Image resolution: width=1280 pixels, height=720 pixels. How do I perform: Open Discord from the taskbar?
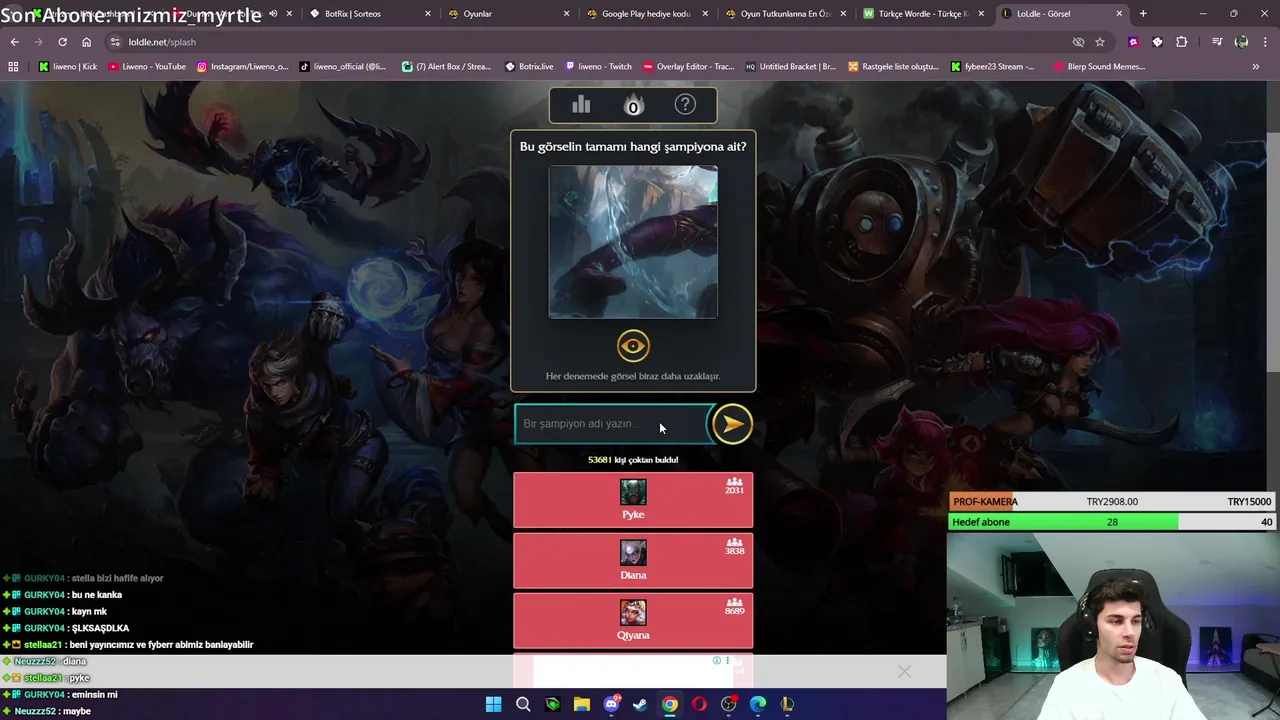(611, 704)
